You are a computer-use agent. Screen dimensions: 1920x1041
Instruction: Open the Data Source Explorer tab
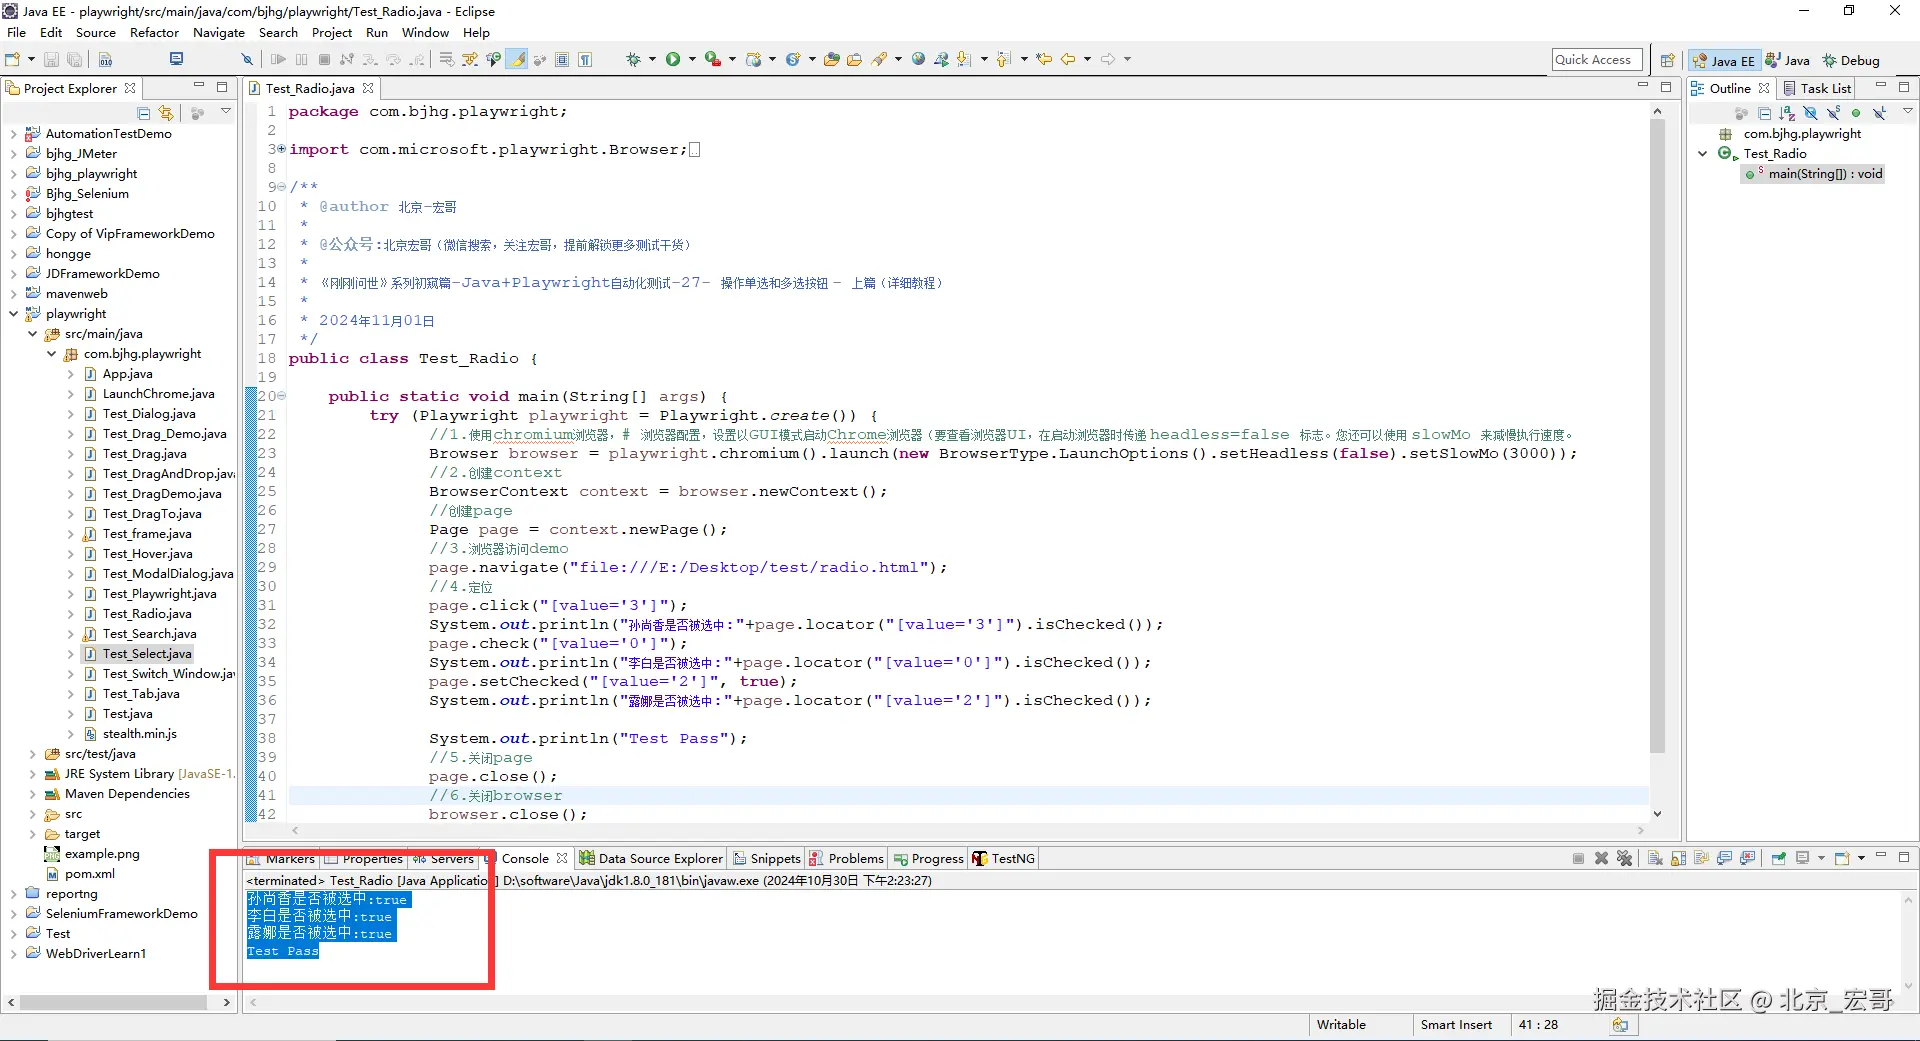651,858
